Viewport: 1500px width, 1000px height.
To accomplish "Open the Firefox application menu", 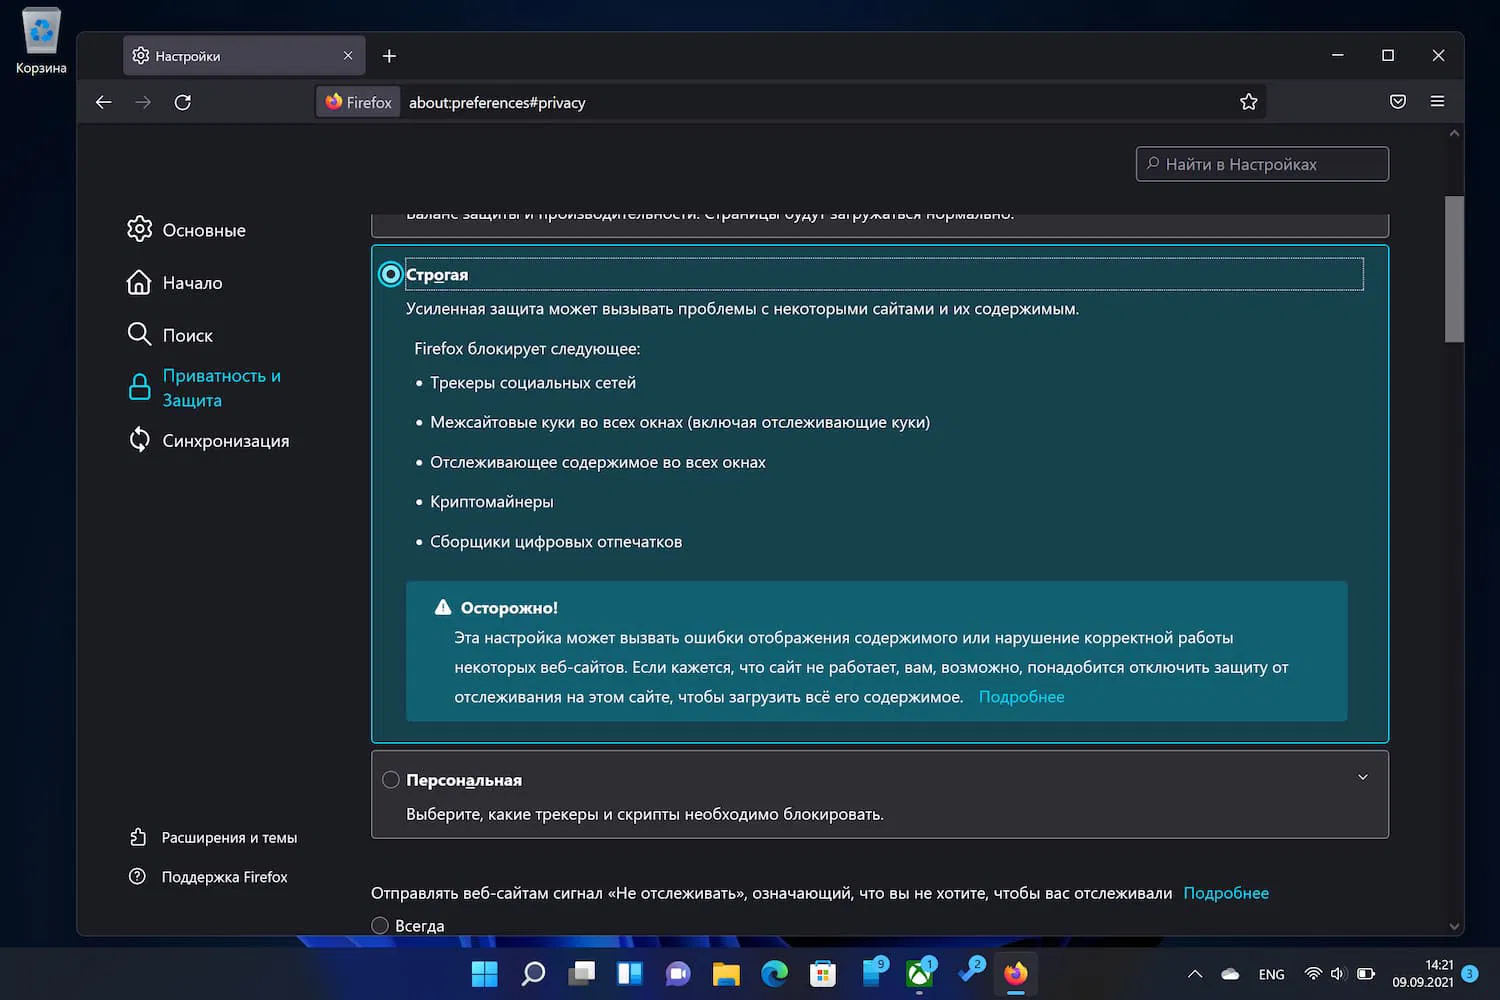I will [1438, 102].
